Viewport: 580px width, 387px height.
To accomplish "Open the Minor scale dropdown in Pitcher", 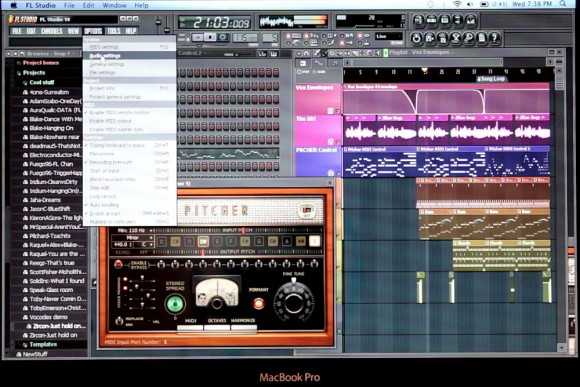I will [x=133, y=238].
